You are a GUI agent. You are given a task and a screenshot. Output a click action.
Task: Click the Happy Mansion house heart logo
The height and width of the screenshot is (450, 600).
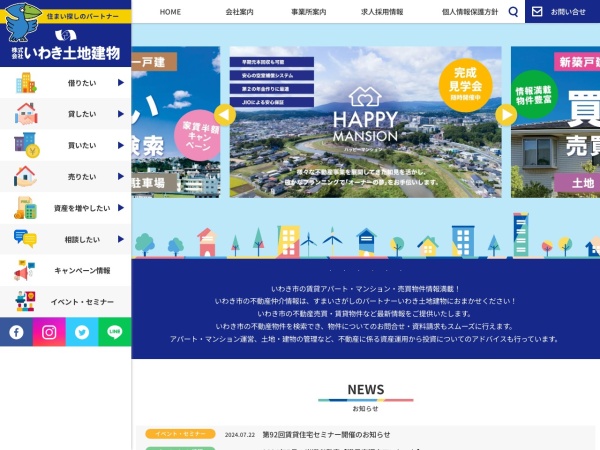pos(365,96)
